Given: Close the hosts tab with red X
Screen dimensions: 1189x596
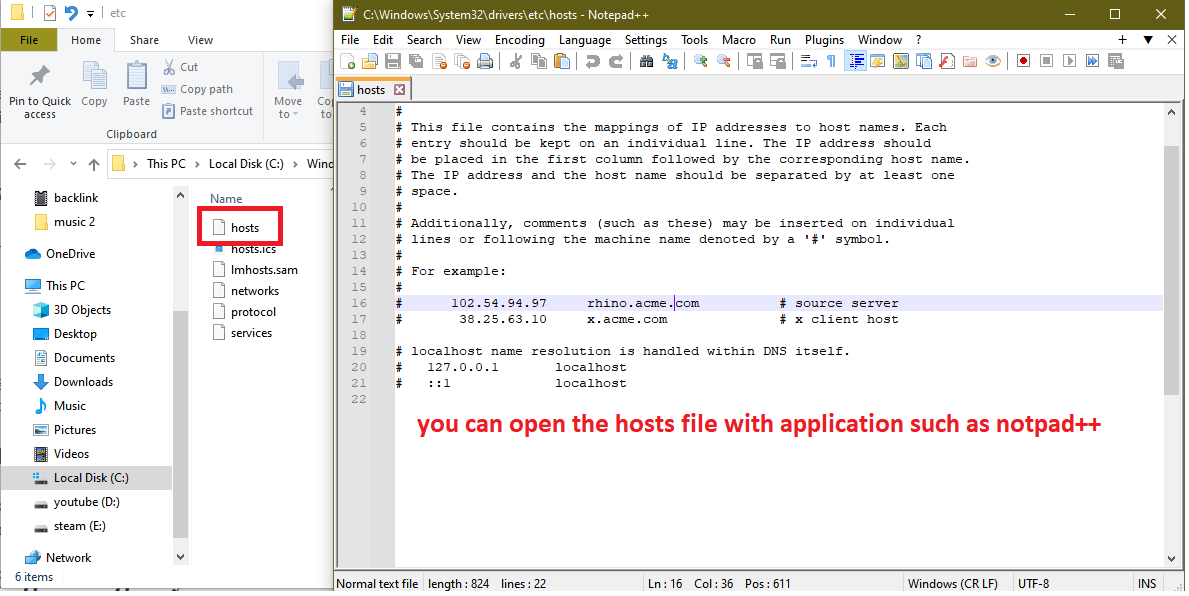Looking at the screenshot, I should [x=400, y=89].
